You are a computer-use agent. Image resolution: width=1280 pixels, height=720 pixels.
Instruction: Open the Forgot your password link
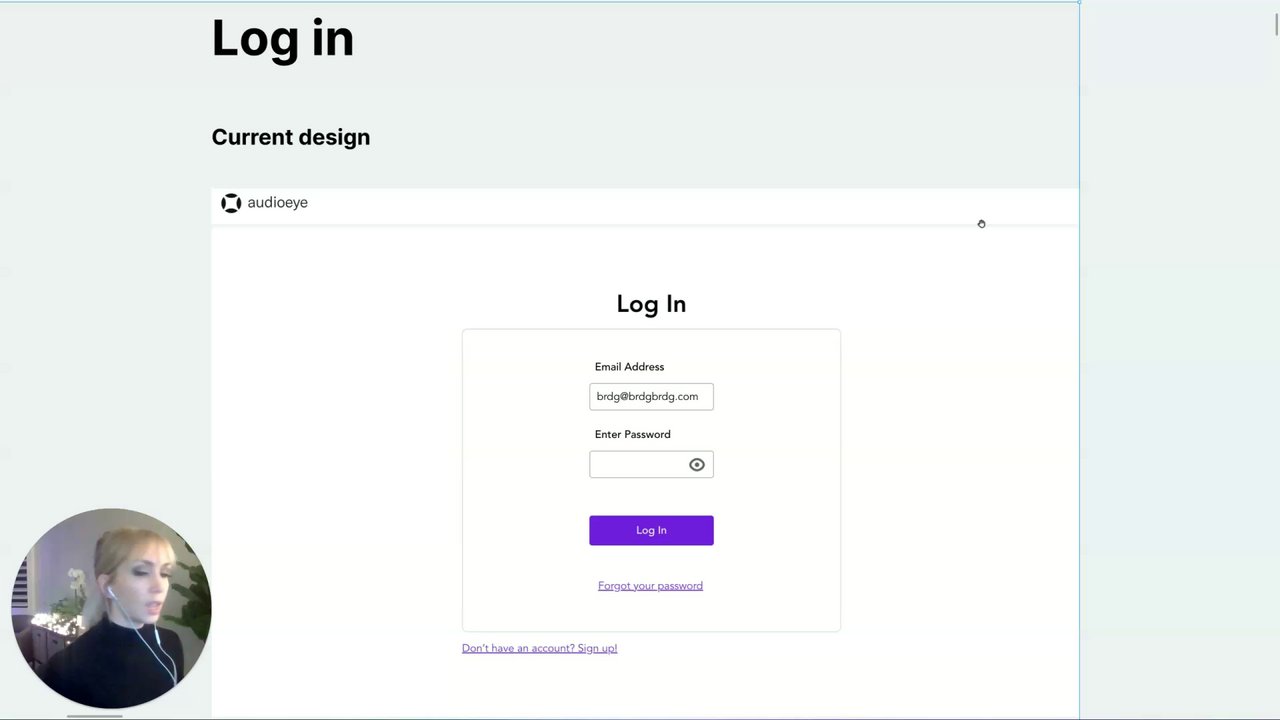pyautogui.click(x=650, y=586)
